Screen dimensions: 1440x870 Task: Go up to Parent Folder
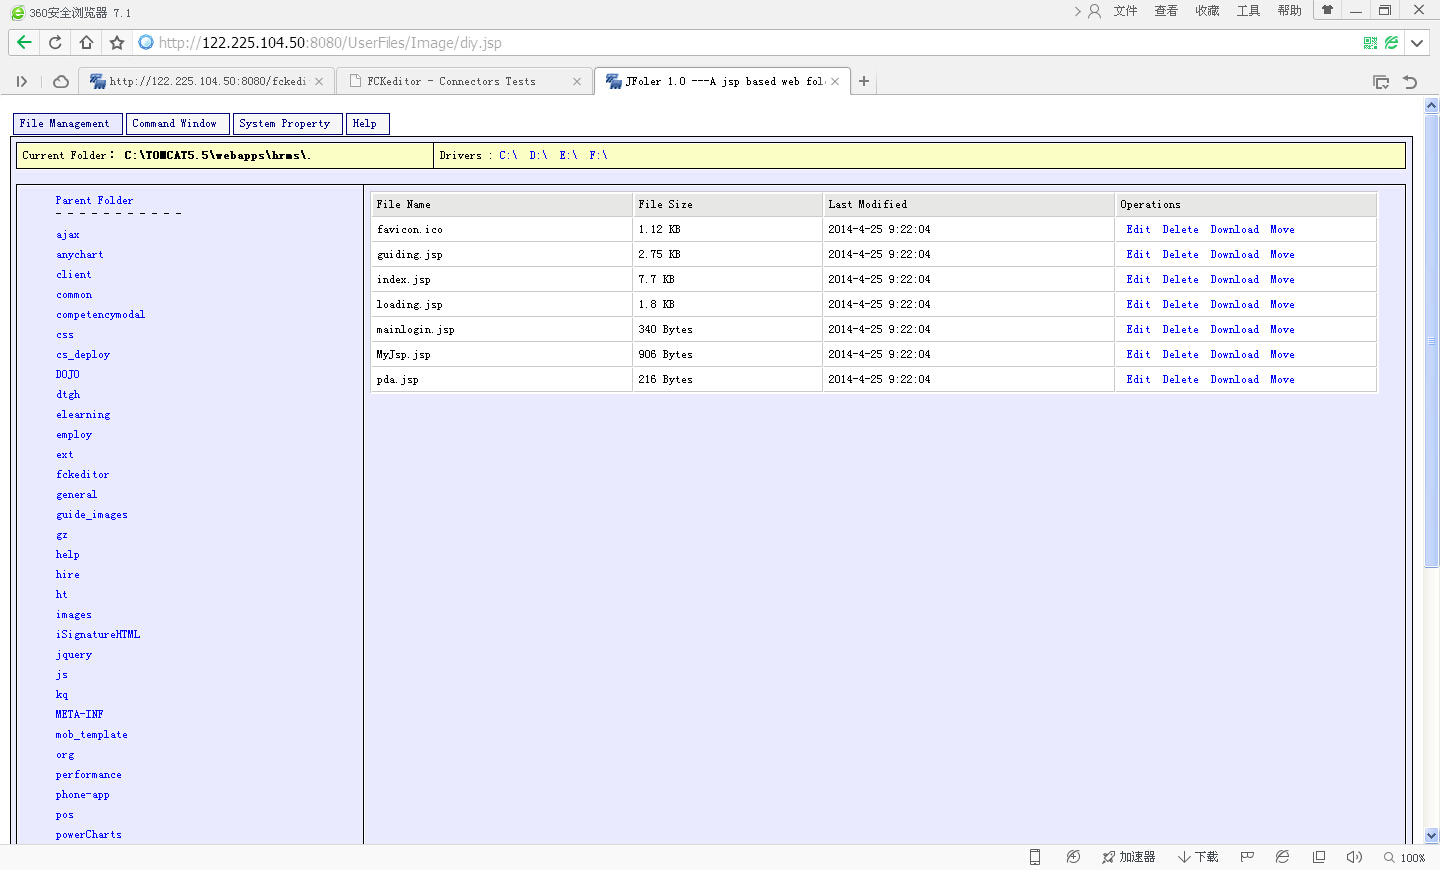click(94, 201)
